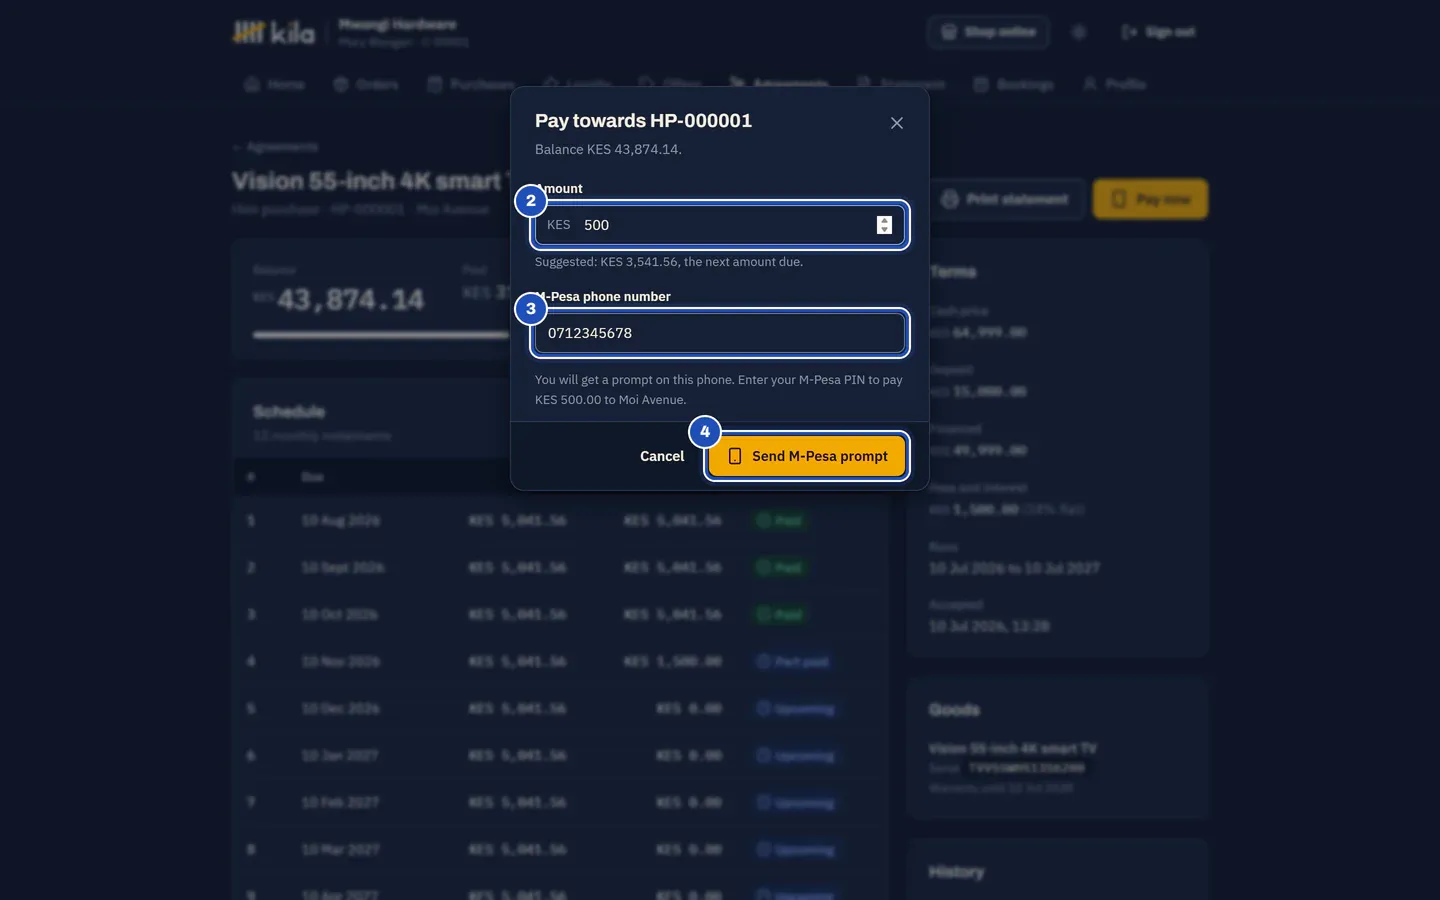Increase the amount with the up stepper arrow

[884, 220]
